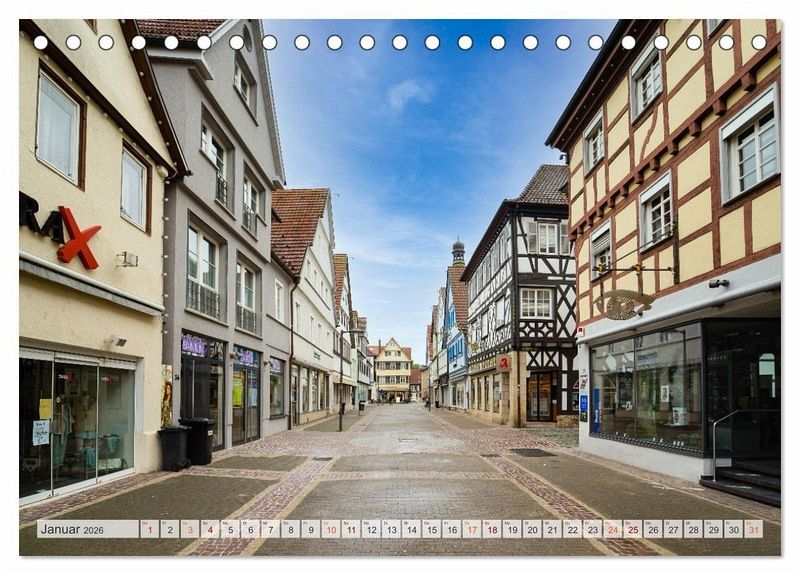This screenshot has height=575, width=800.
Task: Select day 4 in calendar strip
Action: coord(210,529)
